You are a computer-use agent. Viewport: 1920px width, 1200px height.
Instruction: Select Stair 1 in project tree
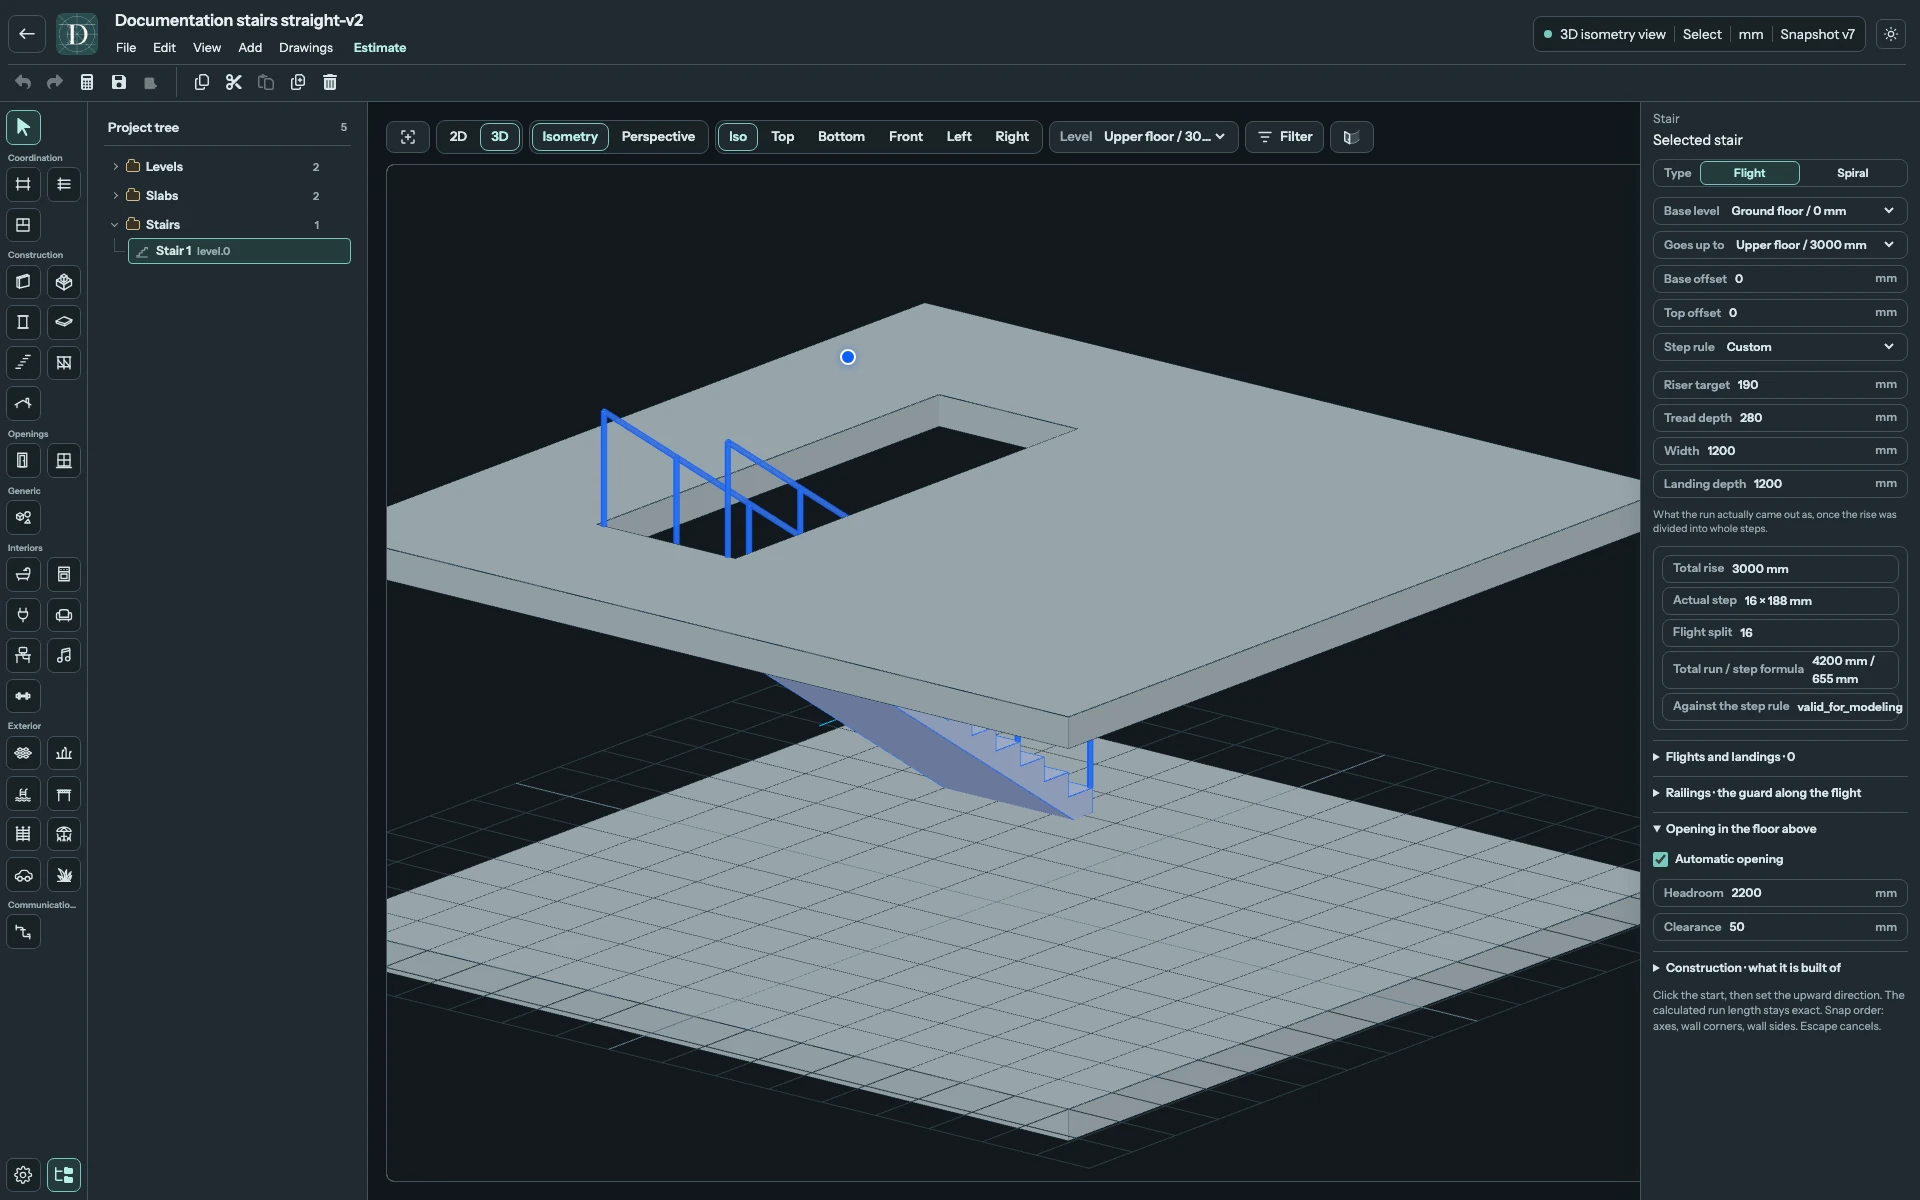tap(239, 251)
